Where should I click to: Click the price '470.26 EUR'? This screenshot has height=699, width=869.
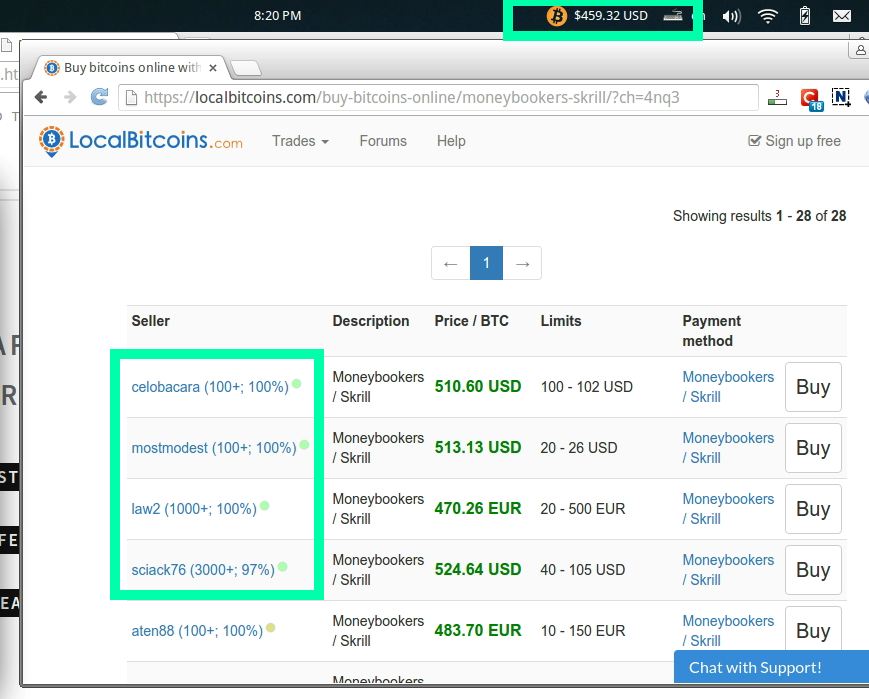tap(478, 508)
